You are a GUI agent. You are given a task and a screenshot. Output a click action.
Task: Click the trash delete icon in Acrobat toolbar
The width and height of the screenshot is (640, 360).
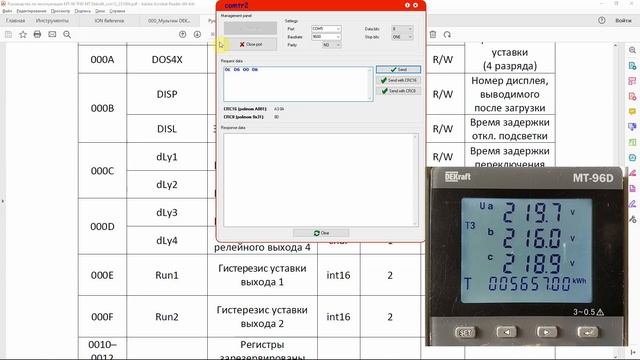(433, 35)
